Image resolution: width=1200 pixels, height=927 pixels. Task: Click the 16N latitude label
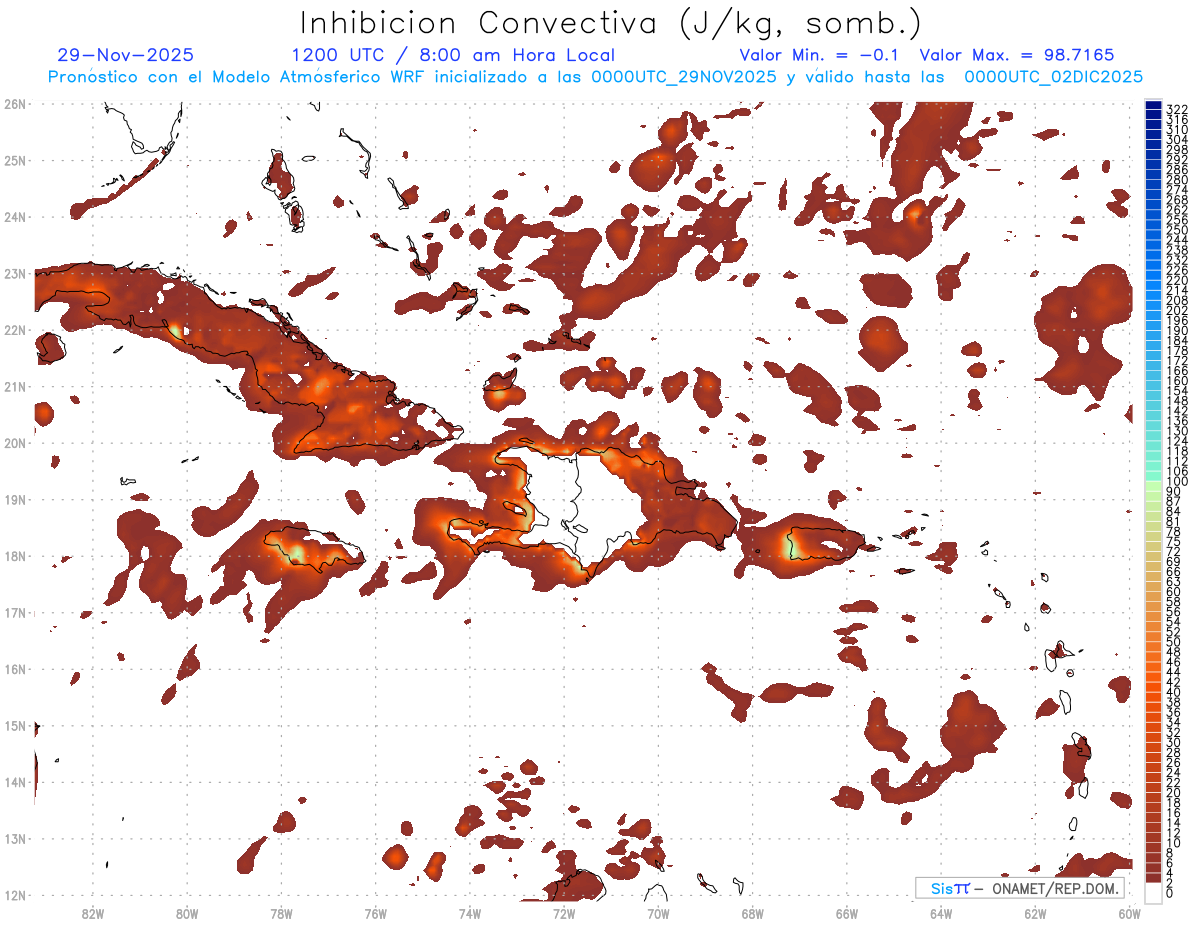[x=14, y=669]
